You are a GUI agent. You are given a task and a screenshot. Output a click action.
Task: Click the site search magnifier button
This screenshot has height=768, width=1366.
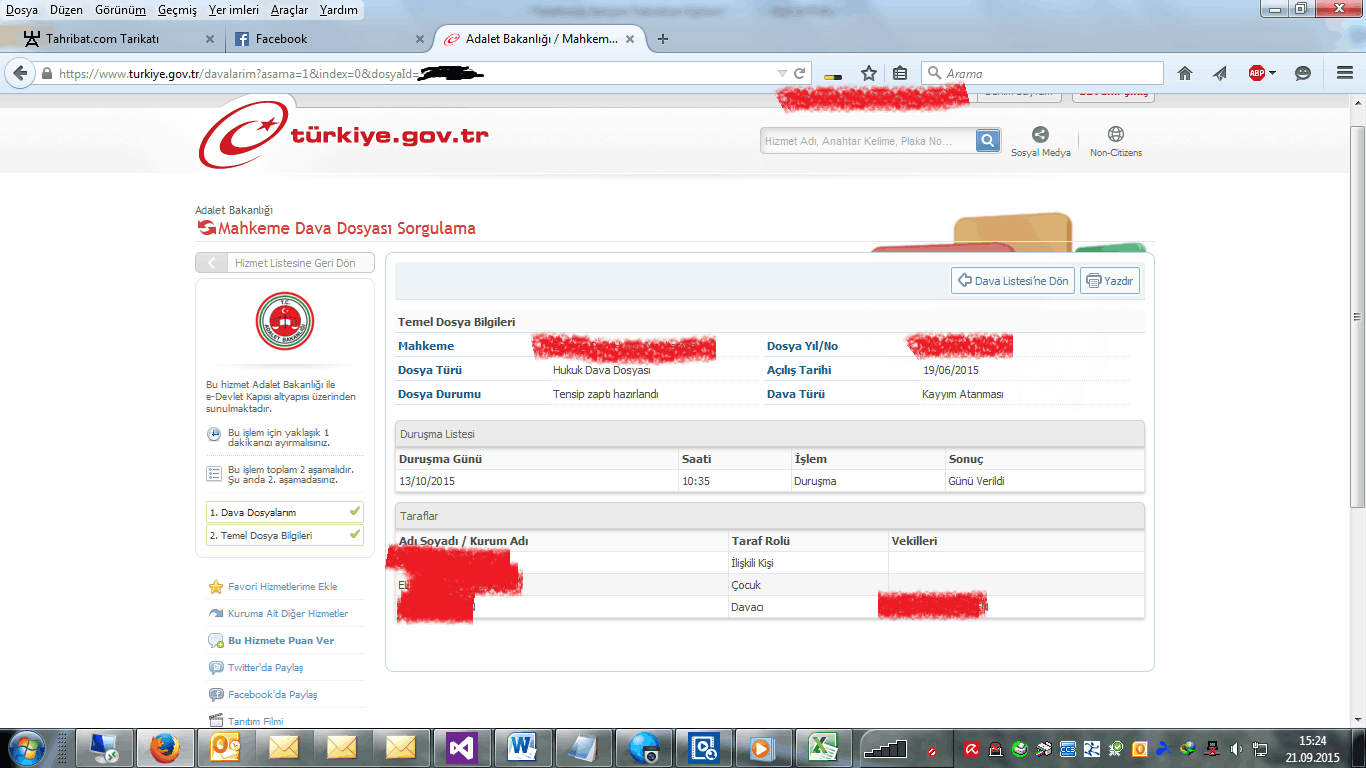click(988, 141)
